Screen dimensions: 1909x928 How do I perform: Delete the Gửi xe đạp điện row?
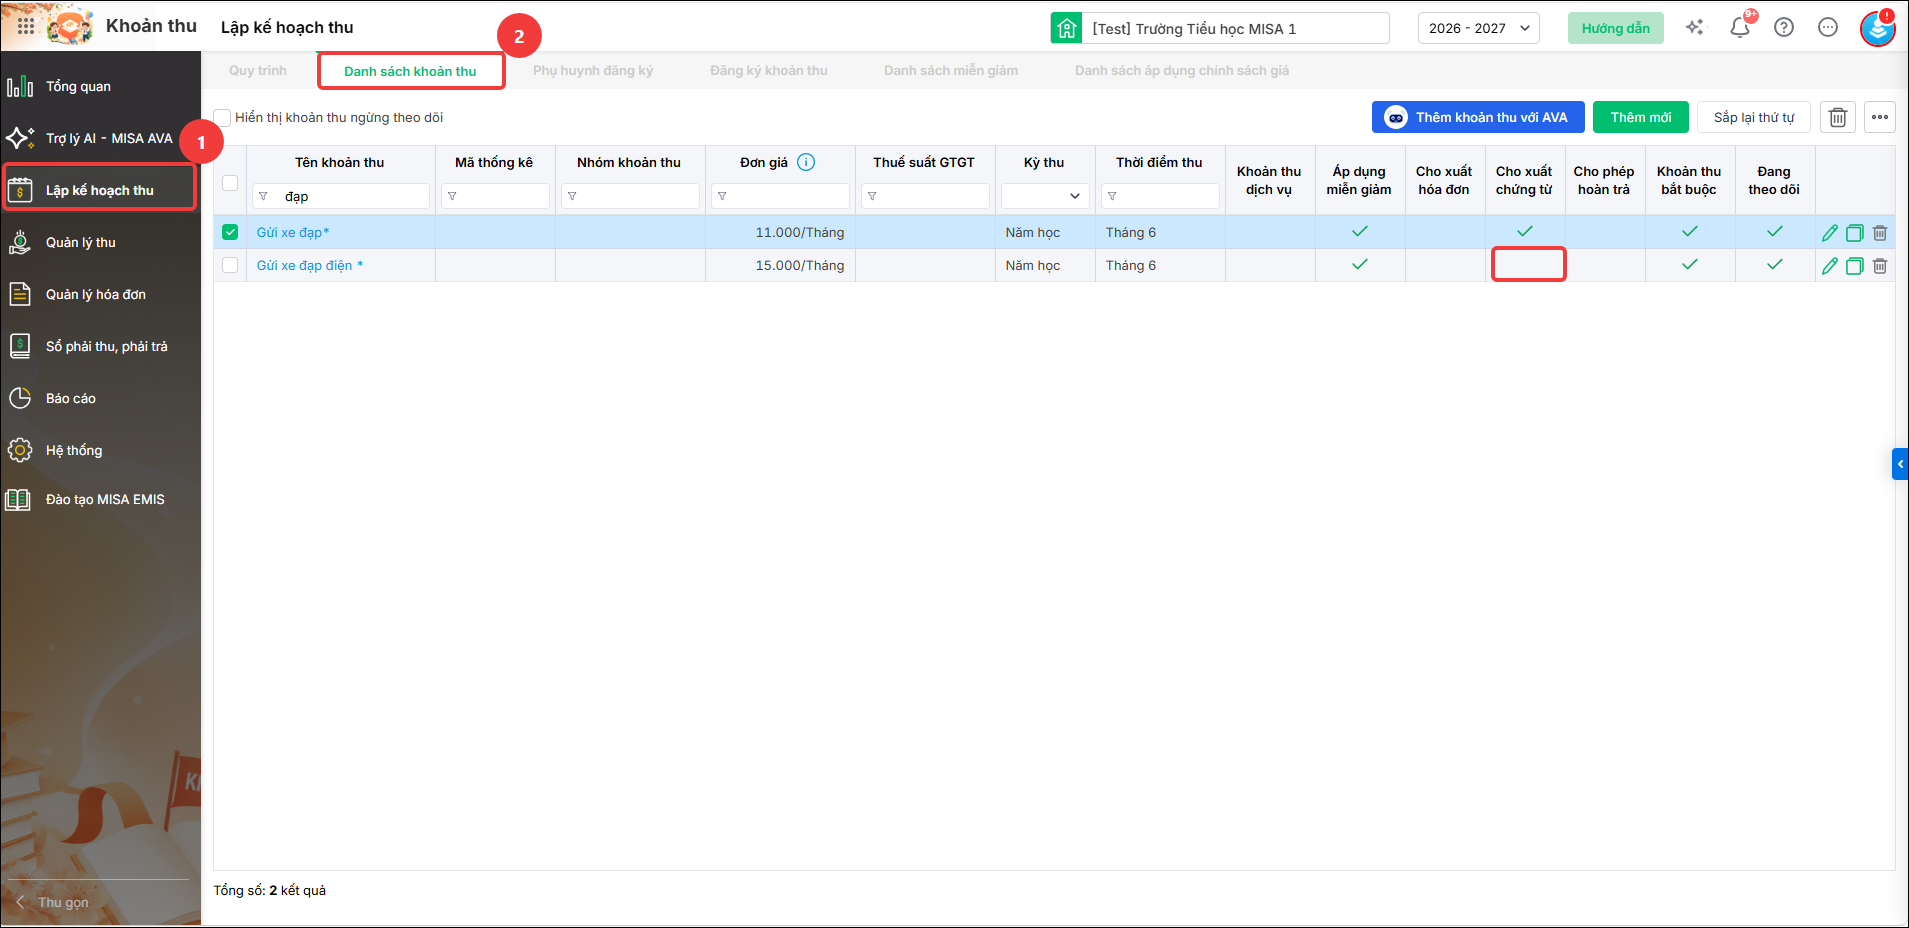(1880, 266)
